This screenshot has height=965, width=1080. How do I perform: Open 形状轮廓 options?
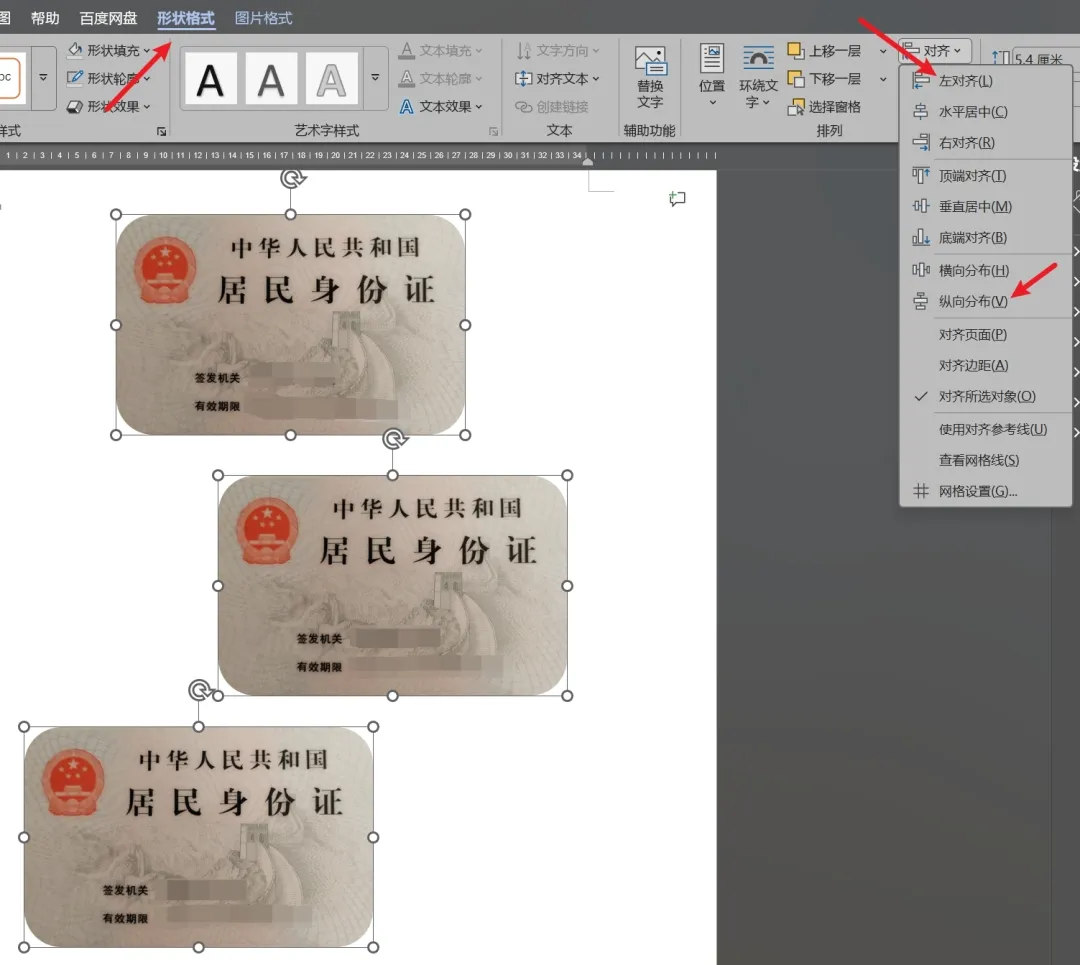[110, 79]
